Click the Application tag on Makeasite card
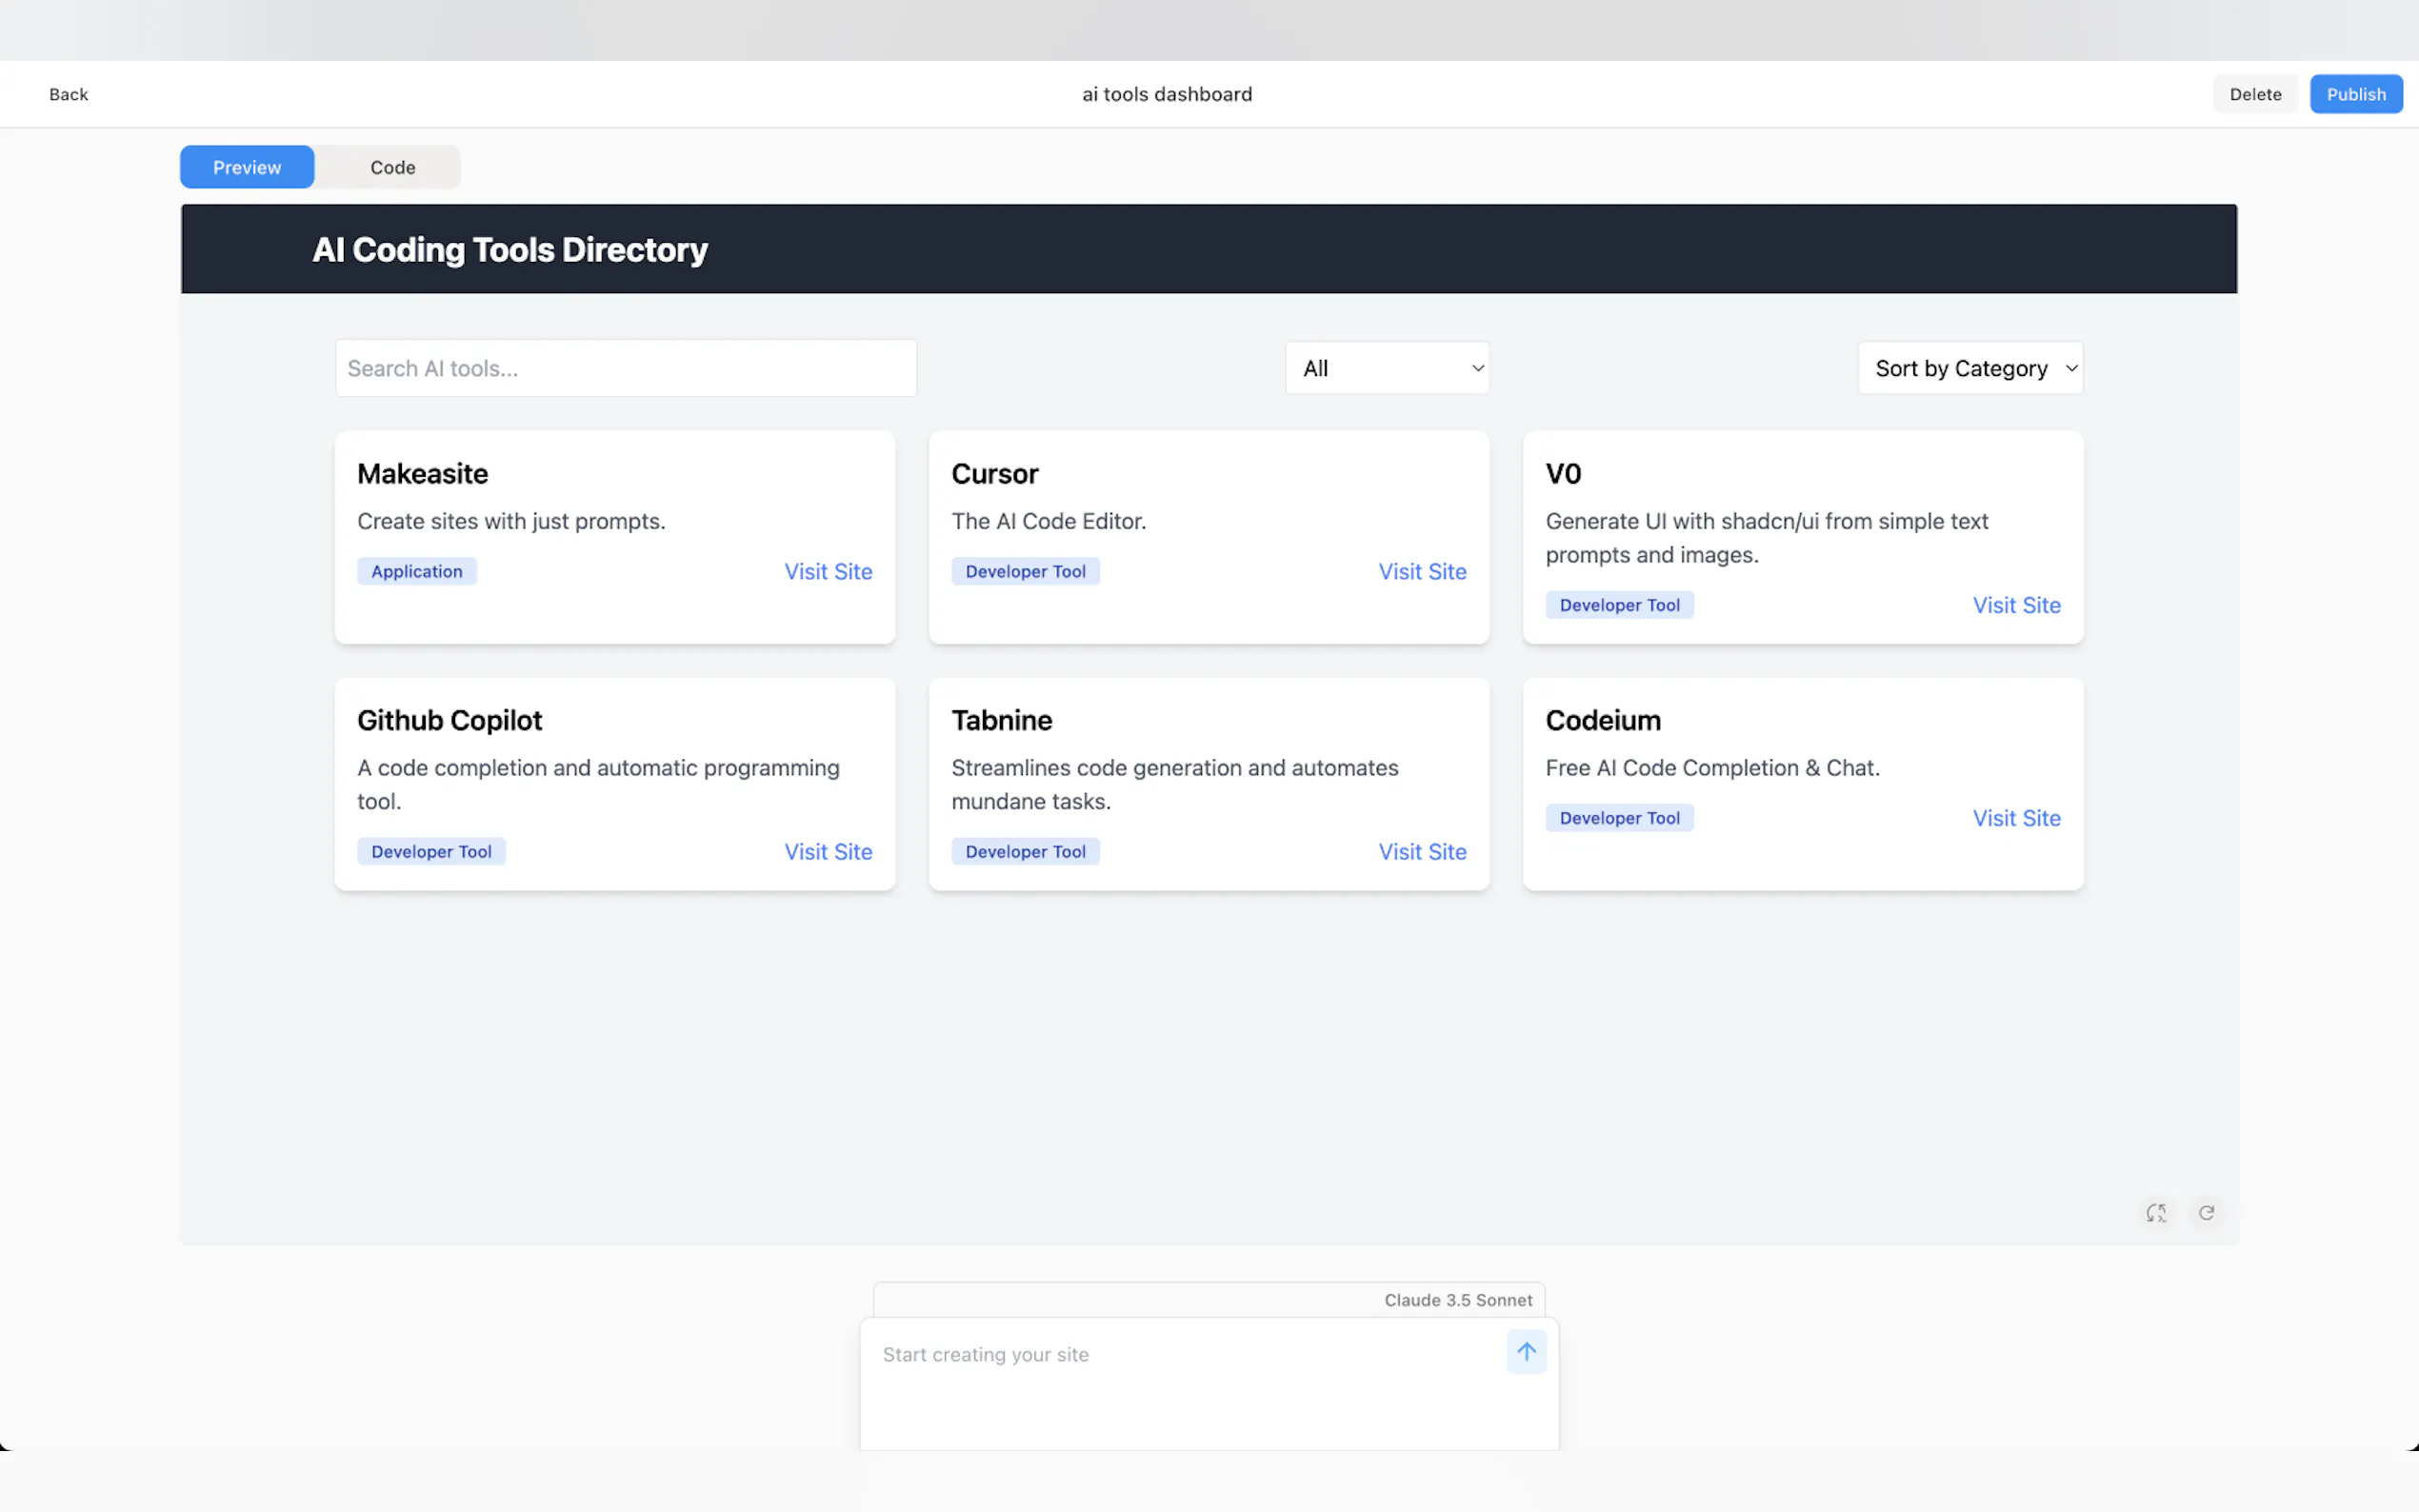Screen dimensions: 2419x1512 [x=416, y=571]
